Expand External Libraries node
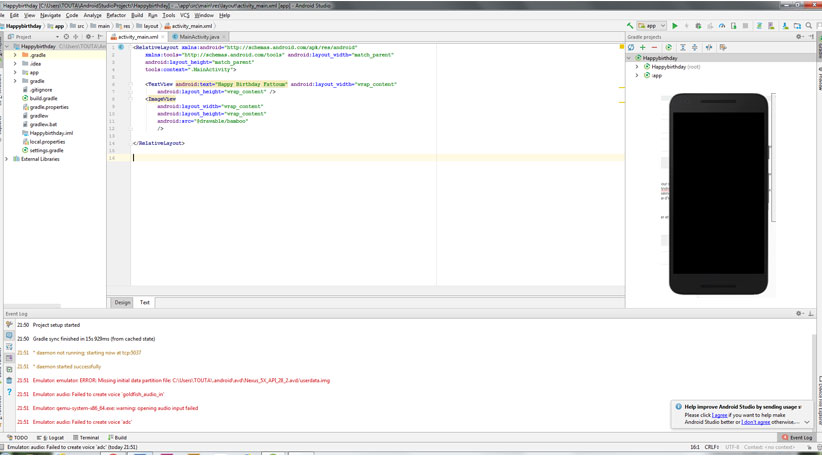This screenshot has width=822, height=469. point(7,159)
